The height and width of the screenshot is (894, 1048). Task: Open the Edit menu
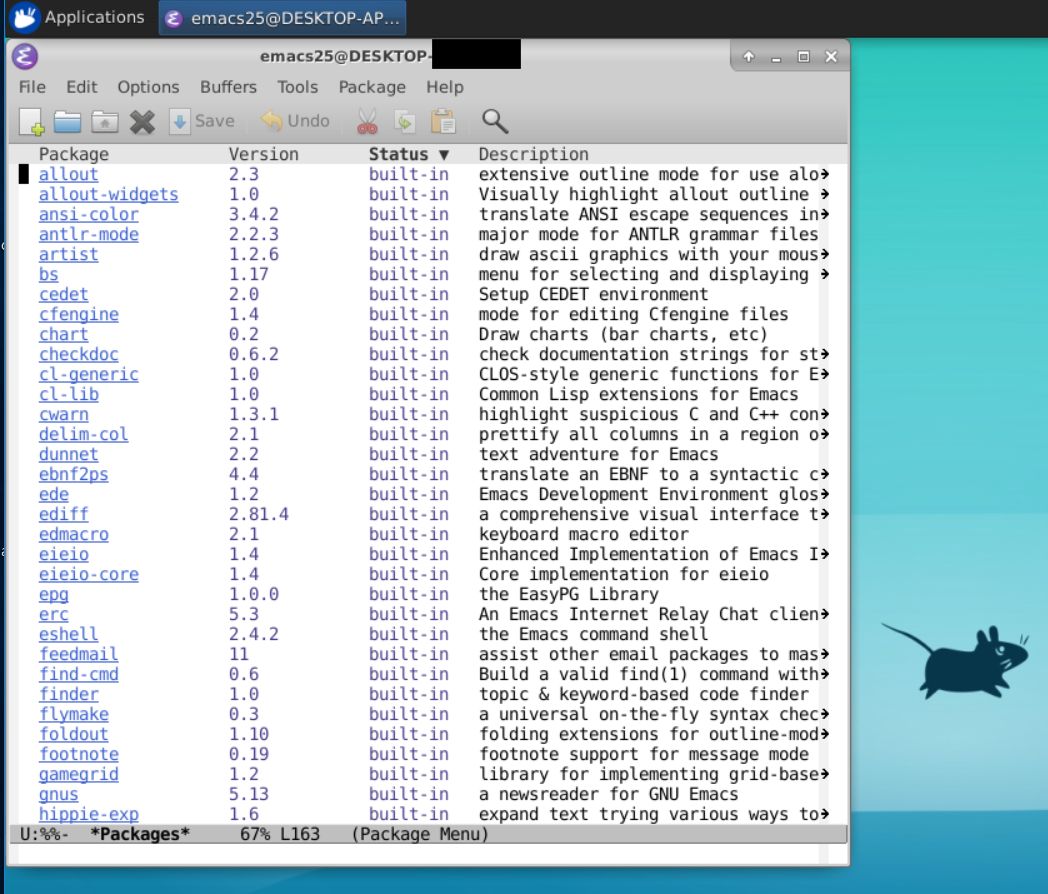tap(82, 87)
